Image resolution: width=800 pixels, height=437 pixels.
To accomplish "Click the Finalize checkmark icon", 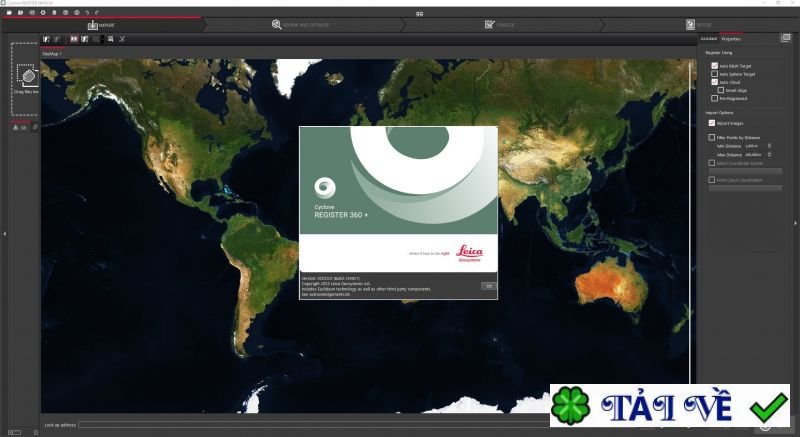I will point(490,24).
